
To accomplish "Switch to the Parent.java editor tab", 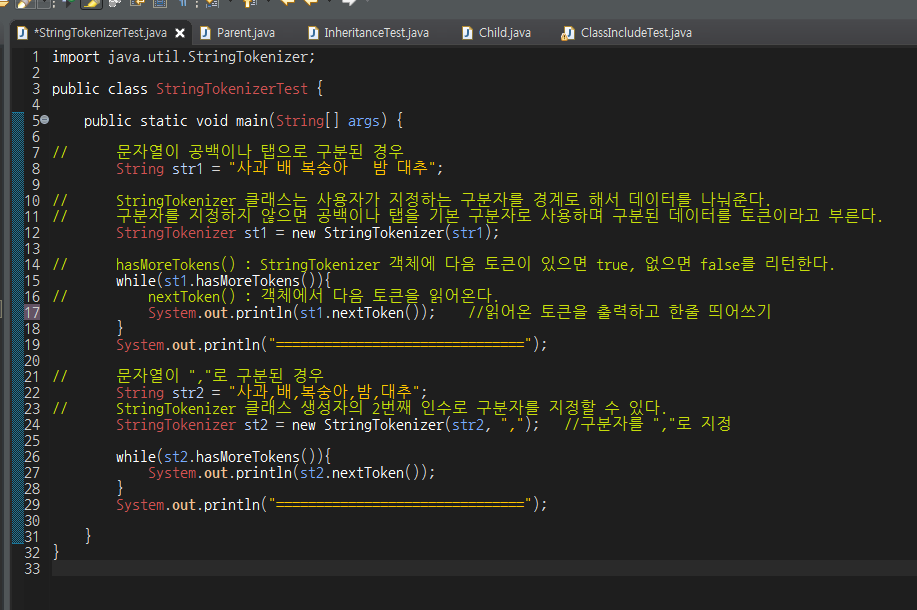I will coord(245,33).
